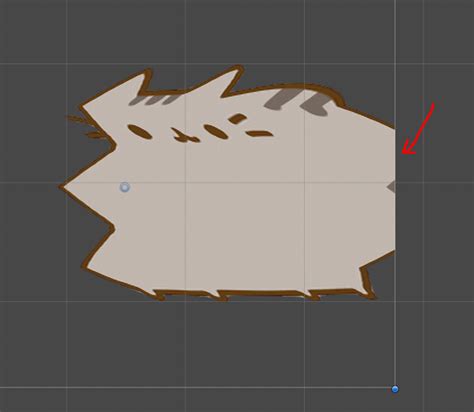The image size is (474, 412).
Task: Select the blue rect corner handle
Action: [395, 389]
